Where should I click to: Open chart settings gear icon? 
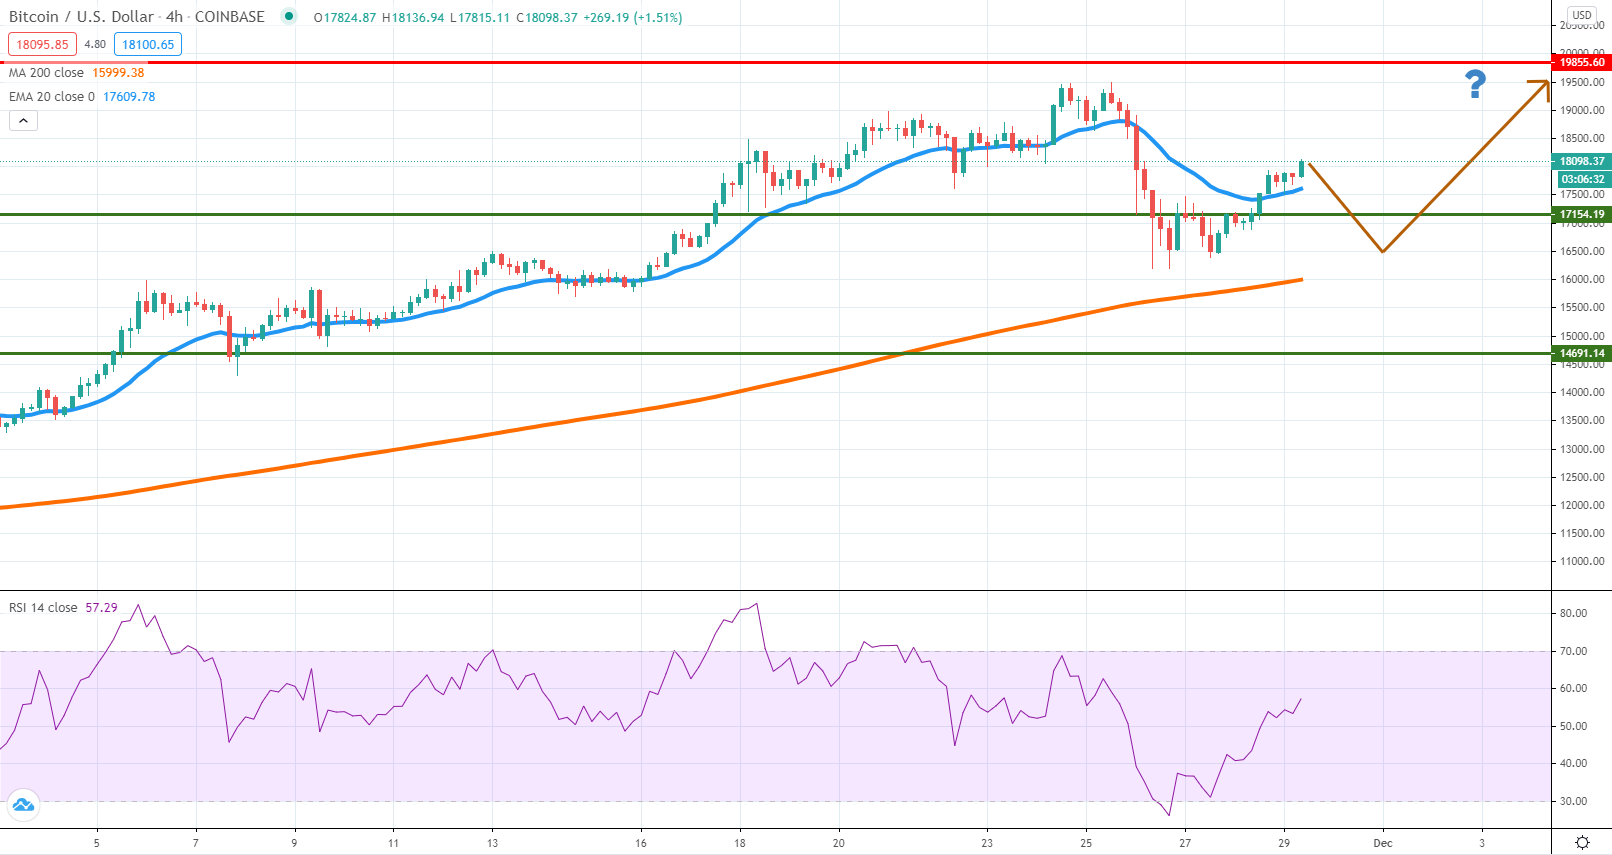tap(1582, 843)
